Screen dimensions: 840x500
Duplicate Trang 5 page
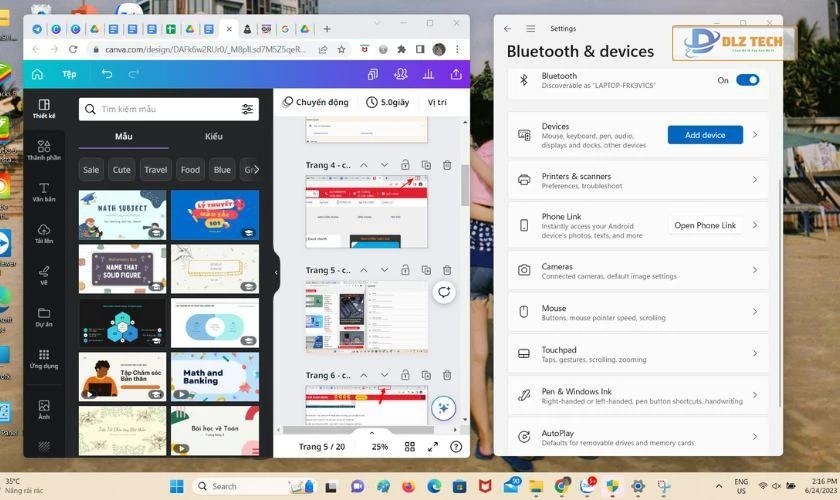point(426,270)
